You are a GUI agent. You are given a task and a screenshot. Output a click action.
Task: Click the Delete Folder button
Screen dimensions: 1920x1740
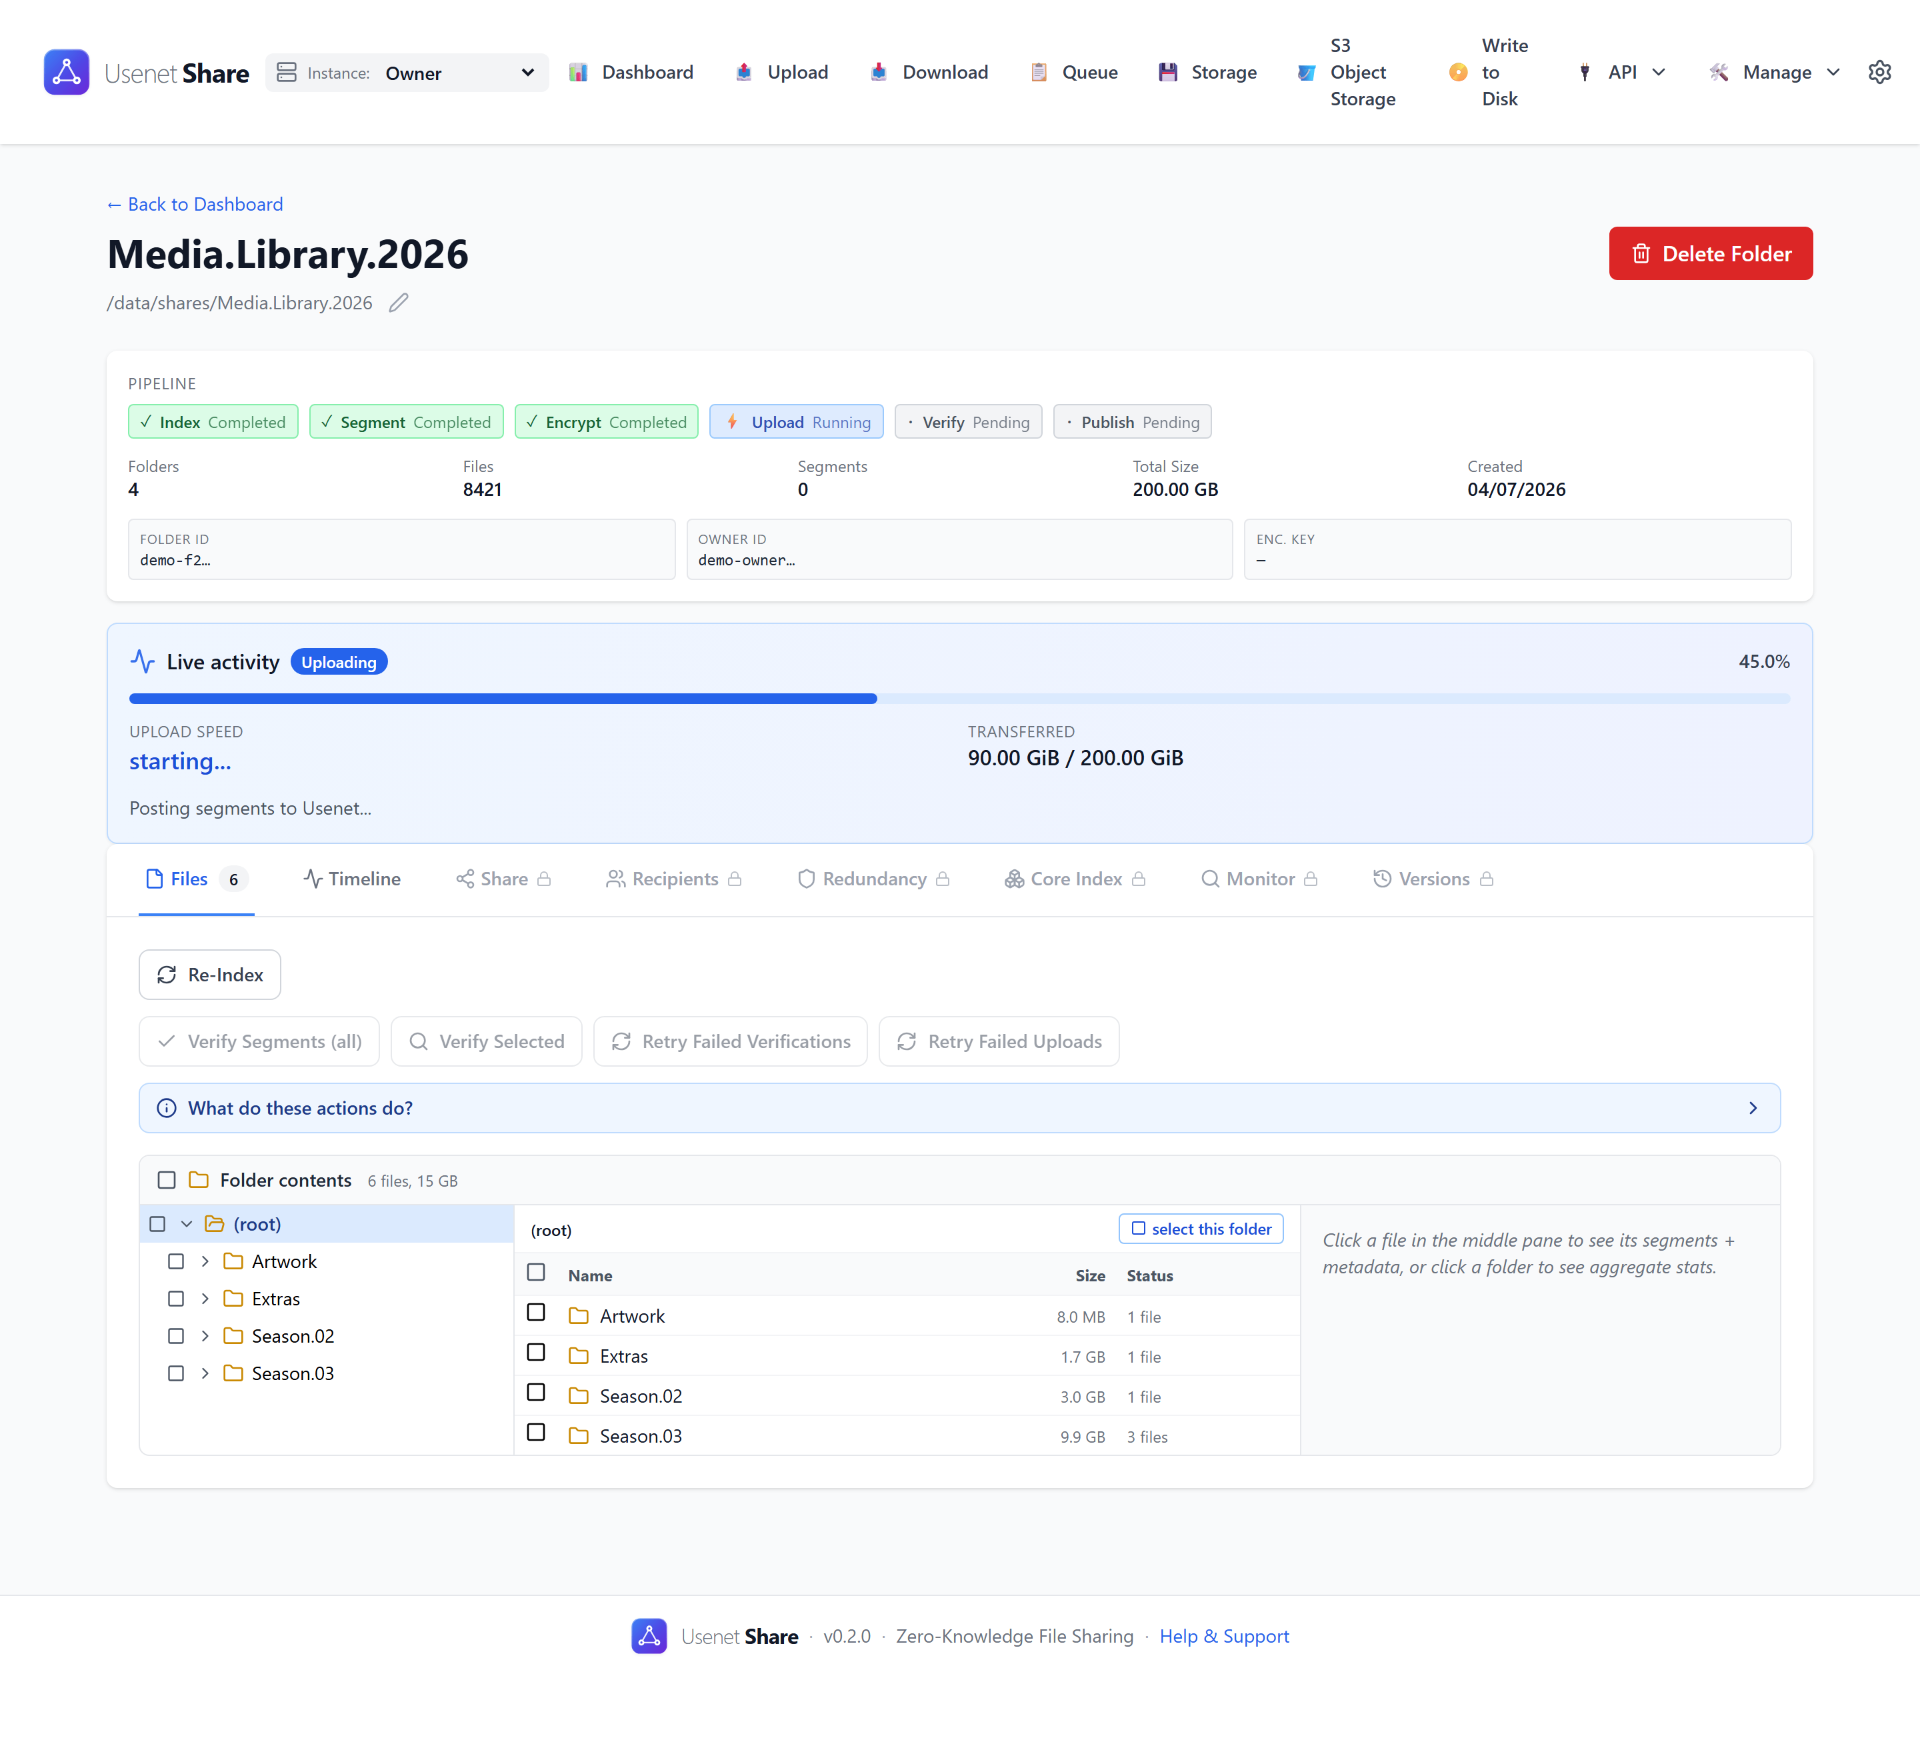(1710, 254)
